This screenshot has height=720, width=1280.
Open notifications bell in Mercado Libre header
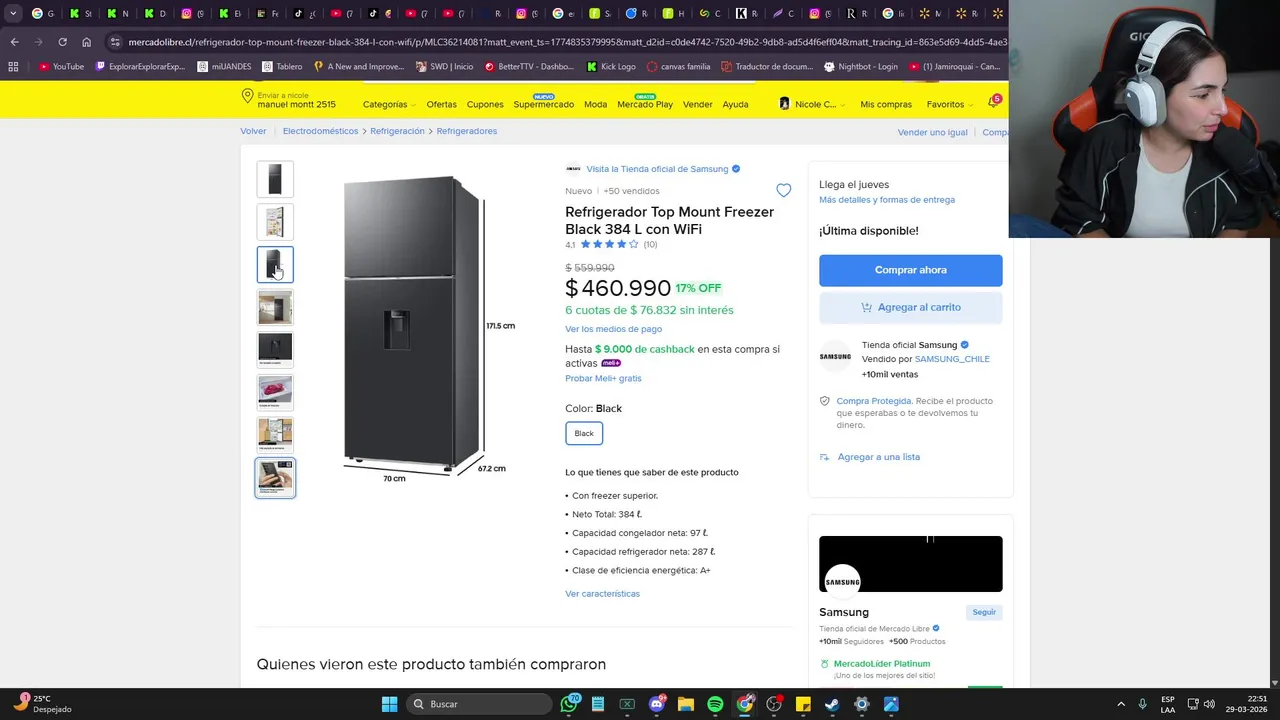point(993,103)
